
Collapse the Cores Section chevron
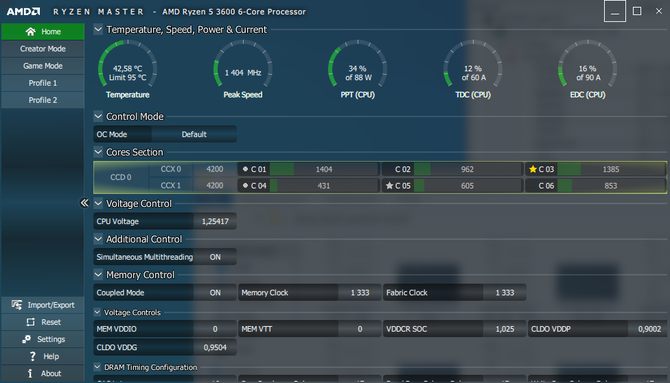coord(98,152)
